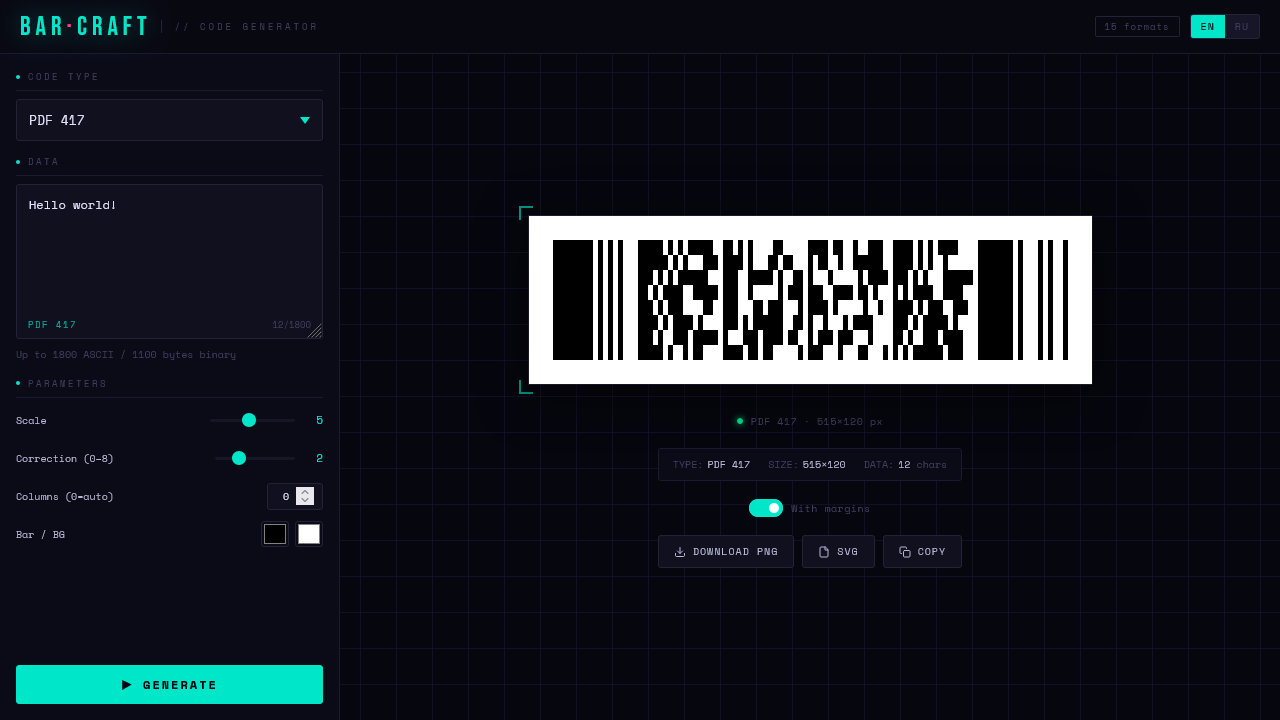Adjust the Correction level slider handle
The width and height of the screenshot is (1280, 720).
(x=239, y=458)
